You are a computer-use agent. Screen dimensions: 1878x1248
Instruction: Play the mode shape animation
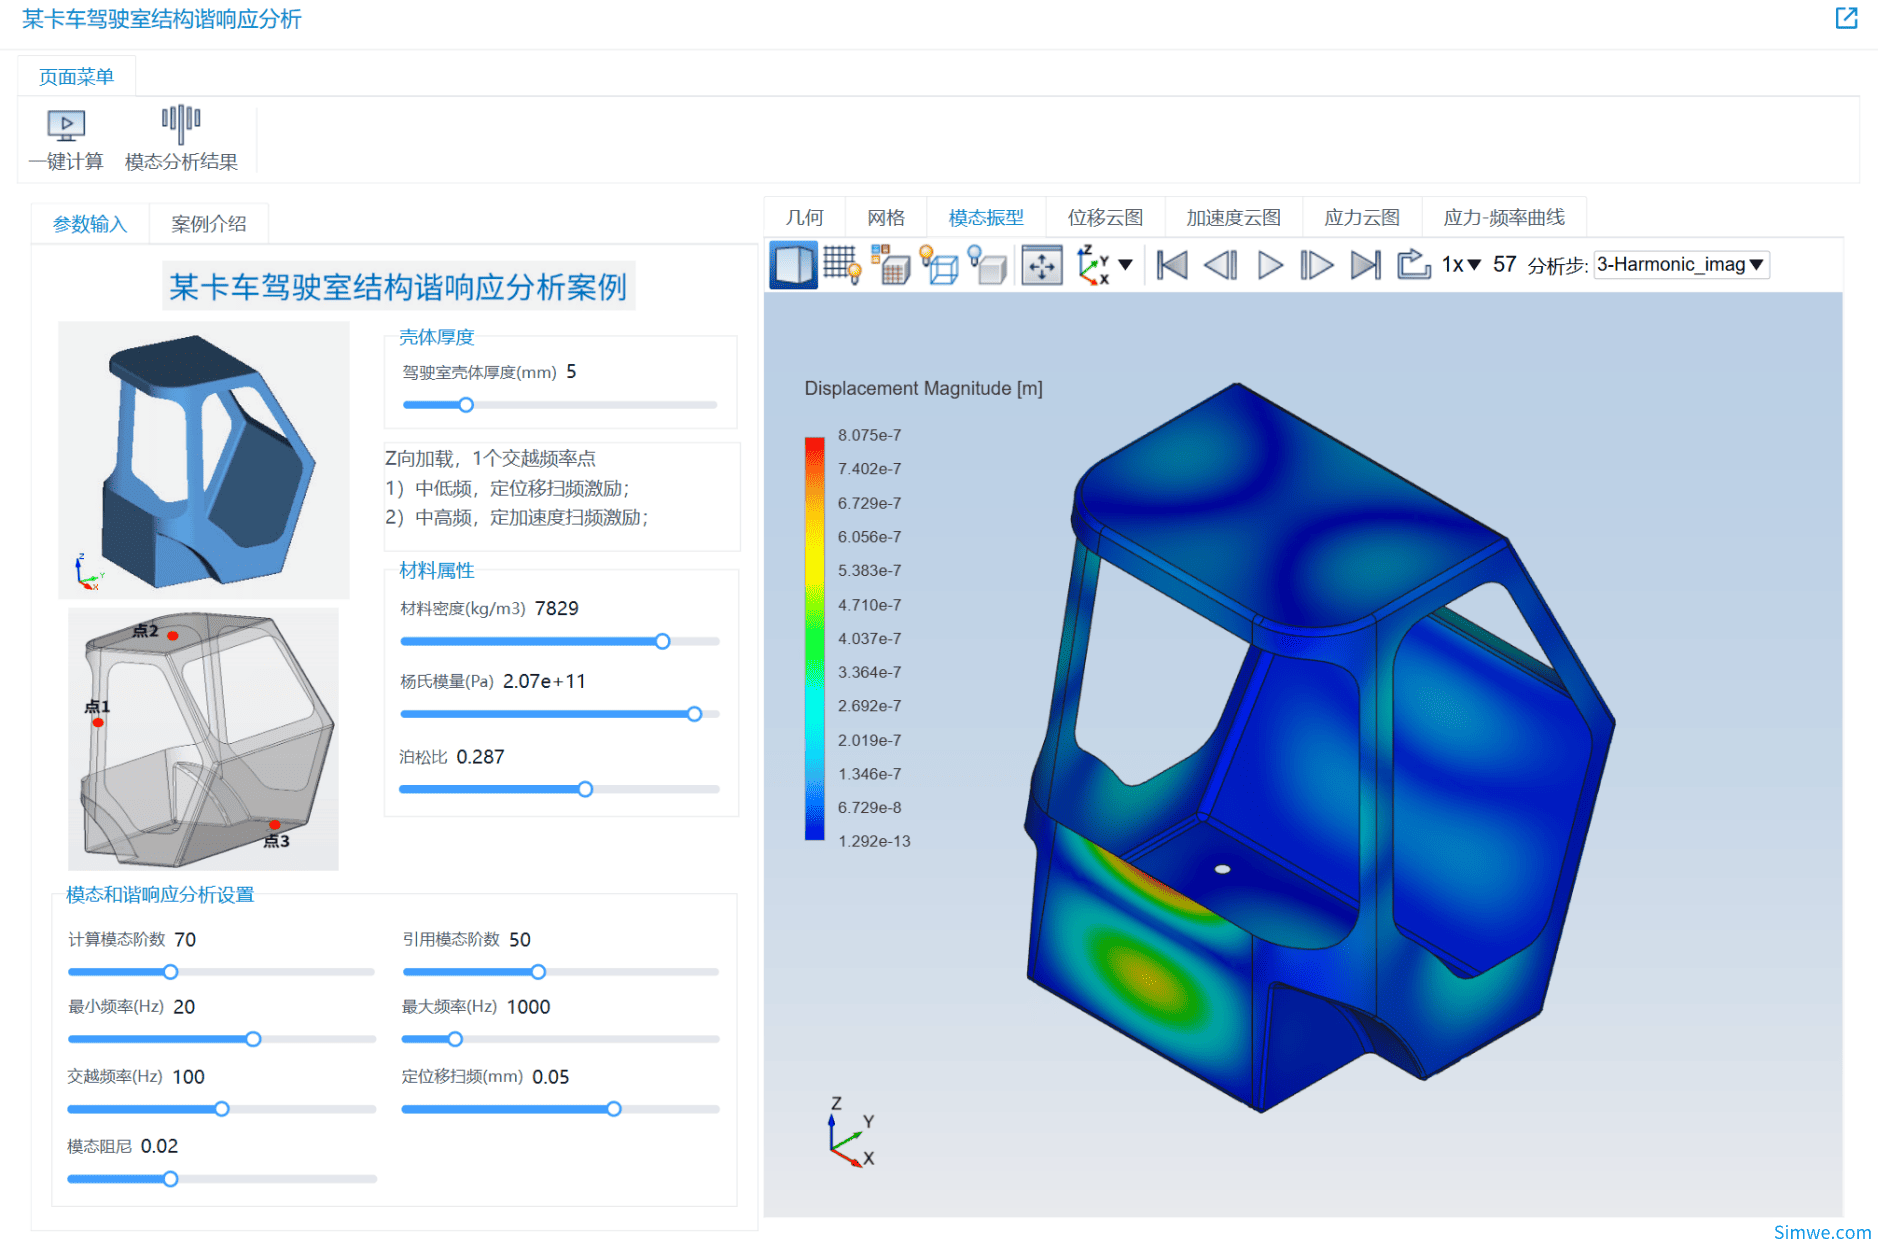[x=1269, y=265]
